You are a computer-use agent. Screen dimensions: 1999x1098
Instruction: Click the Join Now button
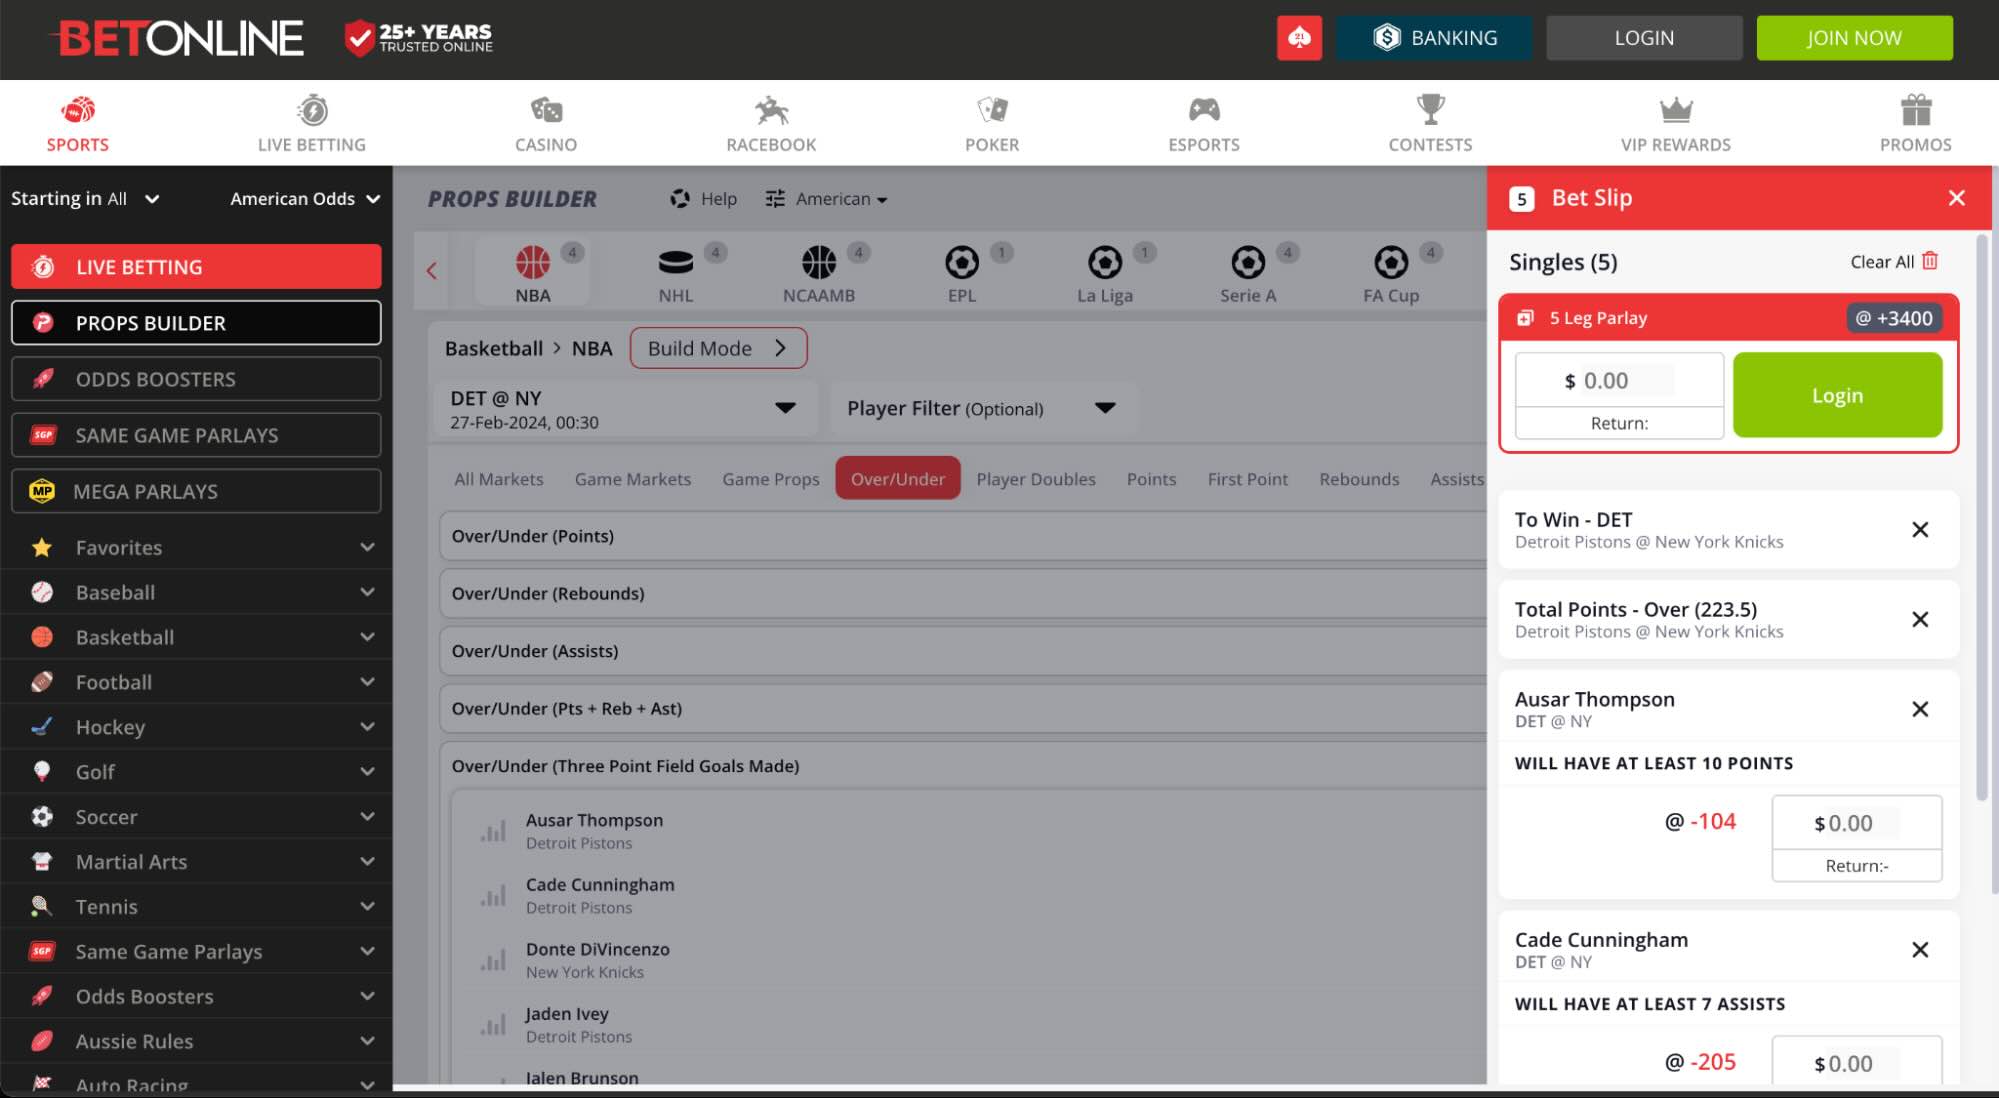point(1854,38)
